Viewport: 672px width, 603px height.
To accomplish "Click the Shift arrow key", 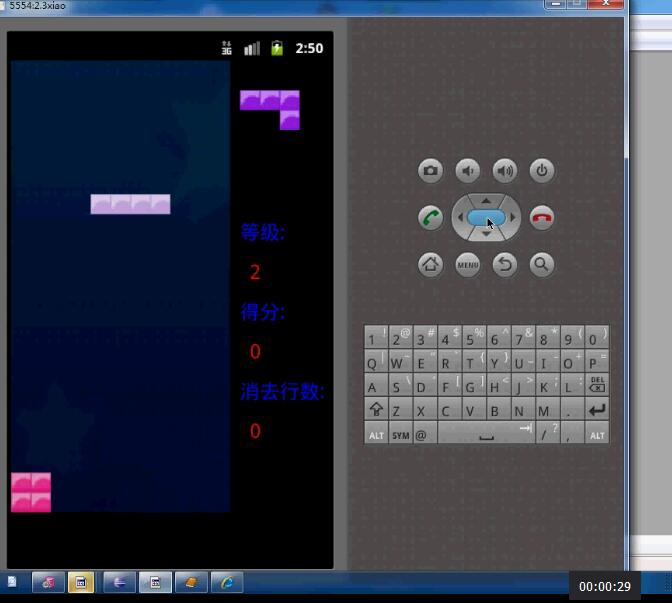I will tap(376, 409).
